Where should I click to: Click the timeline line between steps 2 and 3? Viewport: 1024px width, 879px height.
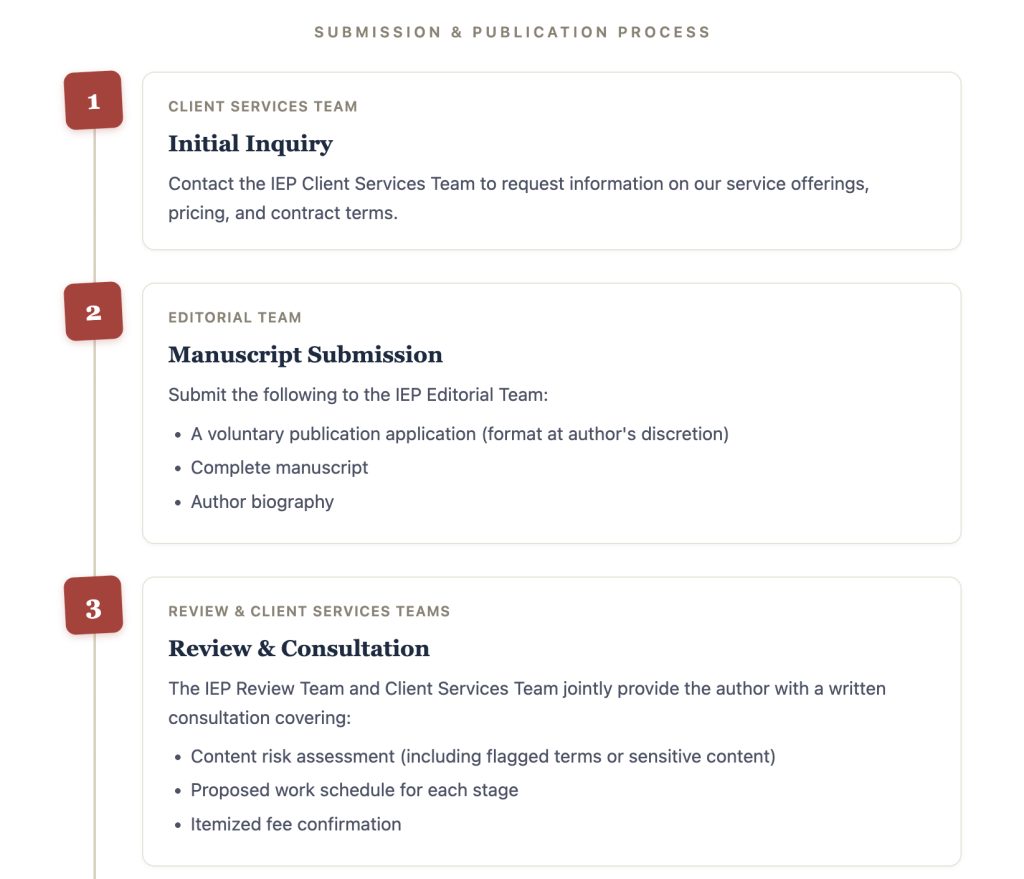(95, 458)
